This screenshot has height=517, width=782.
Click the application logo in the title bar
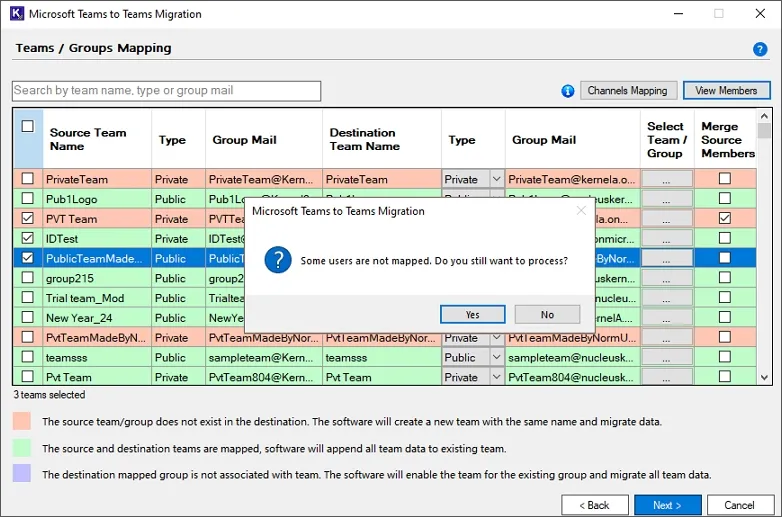16,13
